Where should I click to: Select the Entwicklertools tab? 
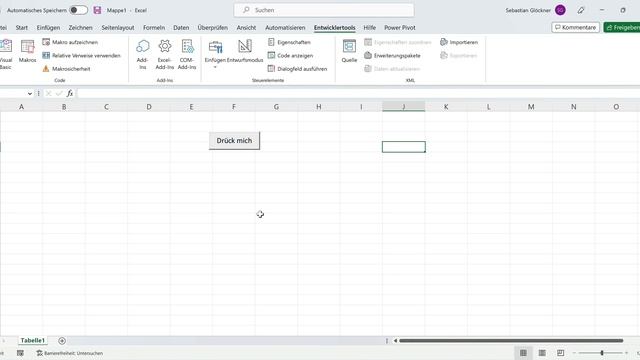click(335, 28)
